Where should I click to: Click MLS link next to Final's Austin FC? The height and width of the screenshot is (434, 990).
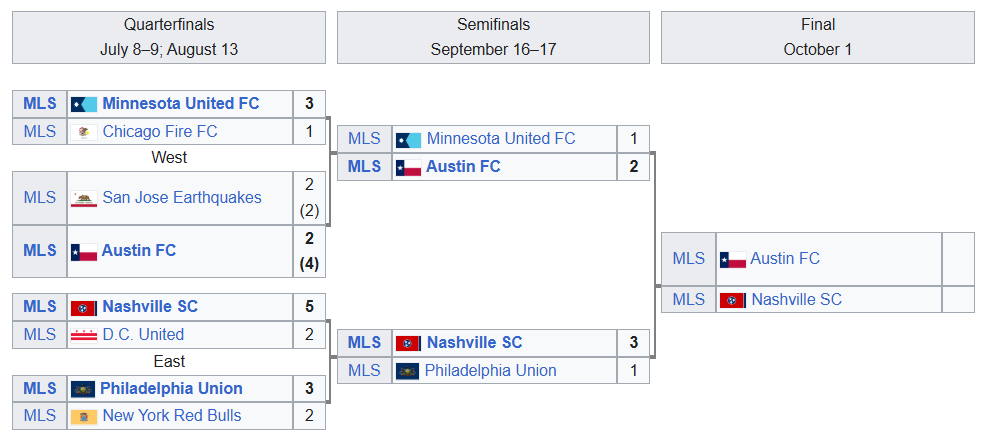point(689,259)
